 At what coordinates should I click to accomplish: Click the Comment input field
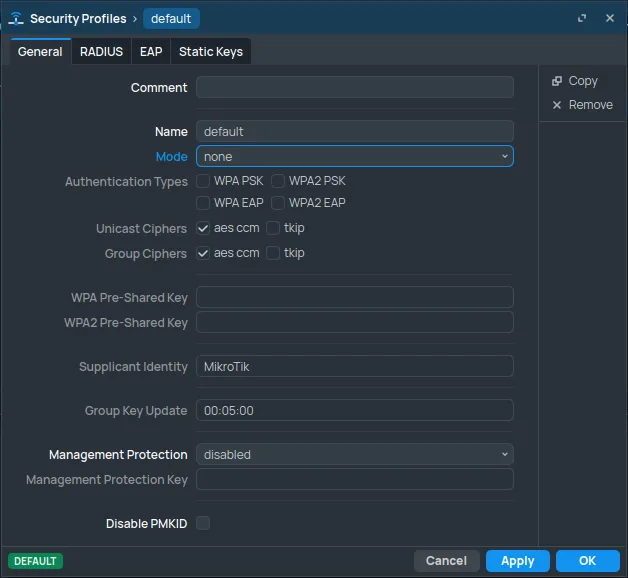pos(354,88)
